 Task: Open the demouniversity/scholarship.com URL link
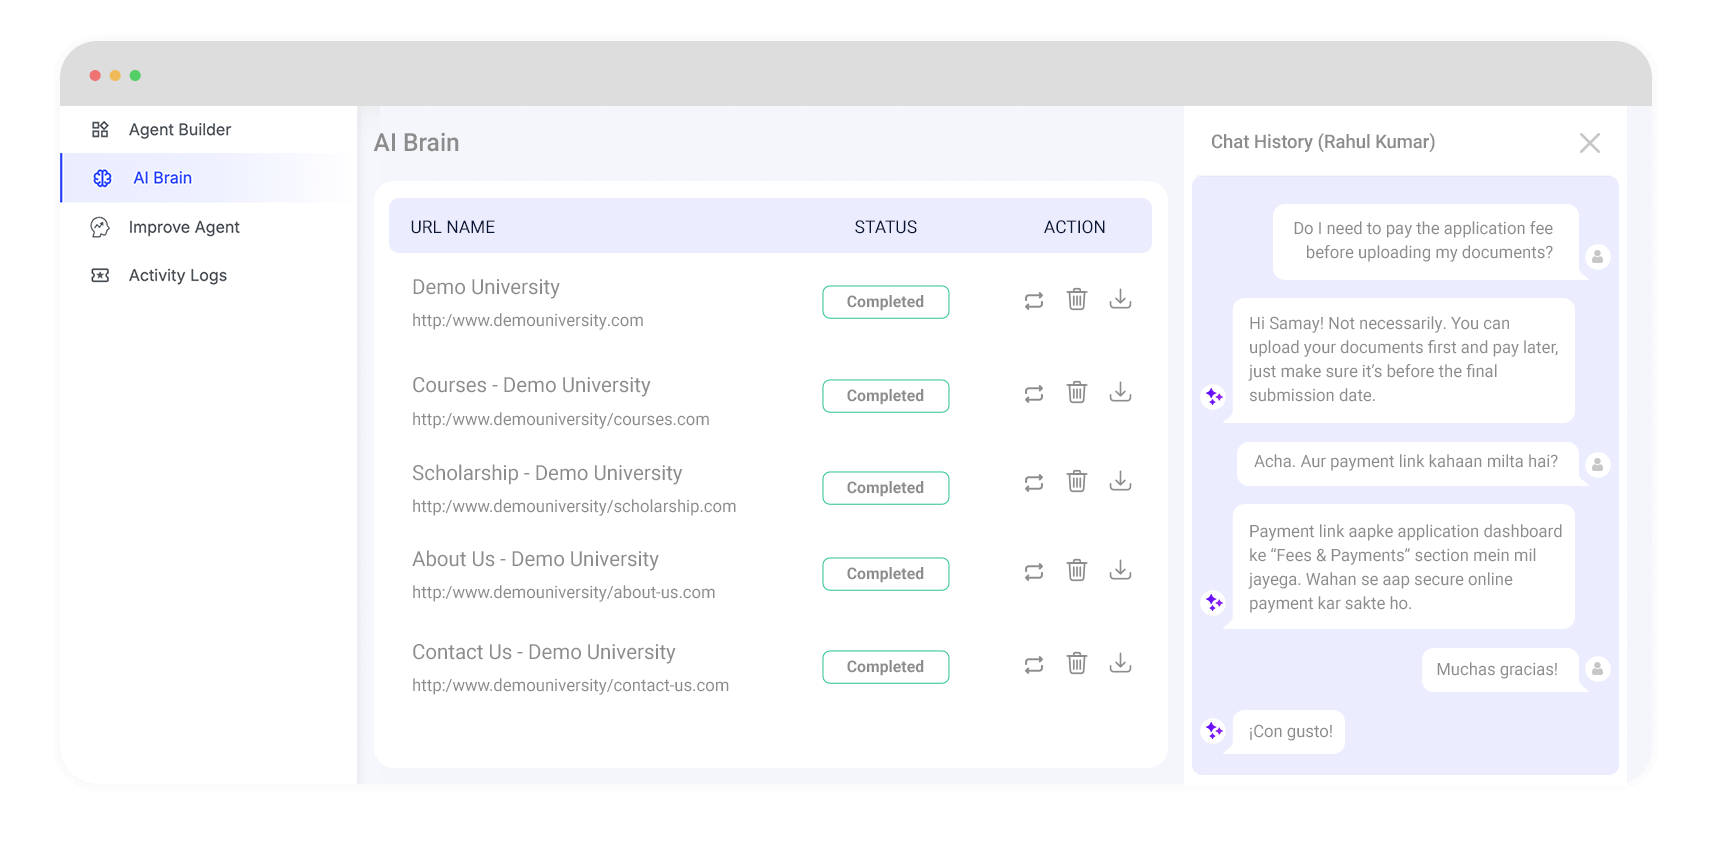(x=574, y=506)
